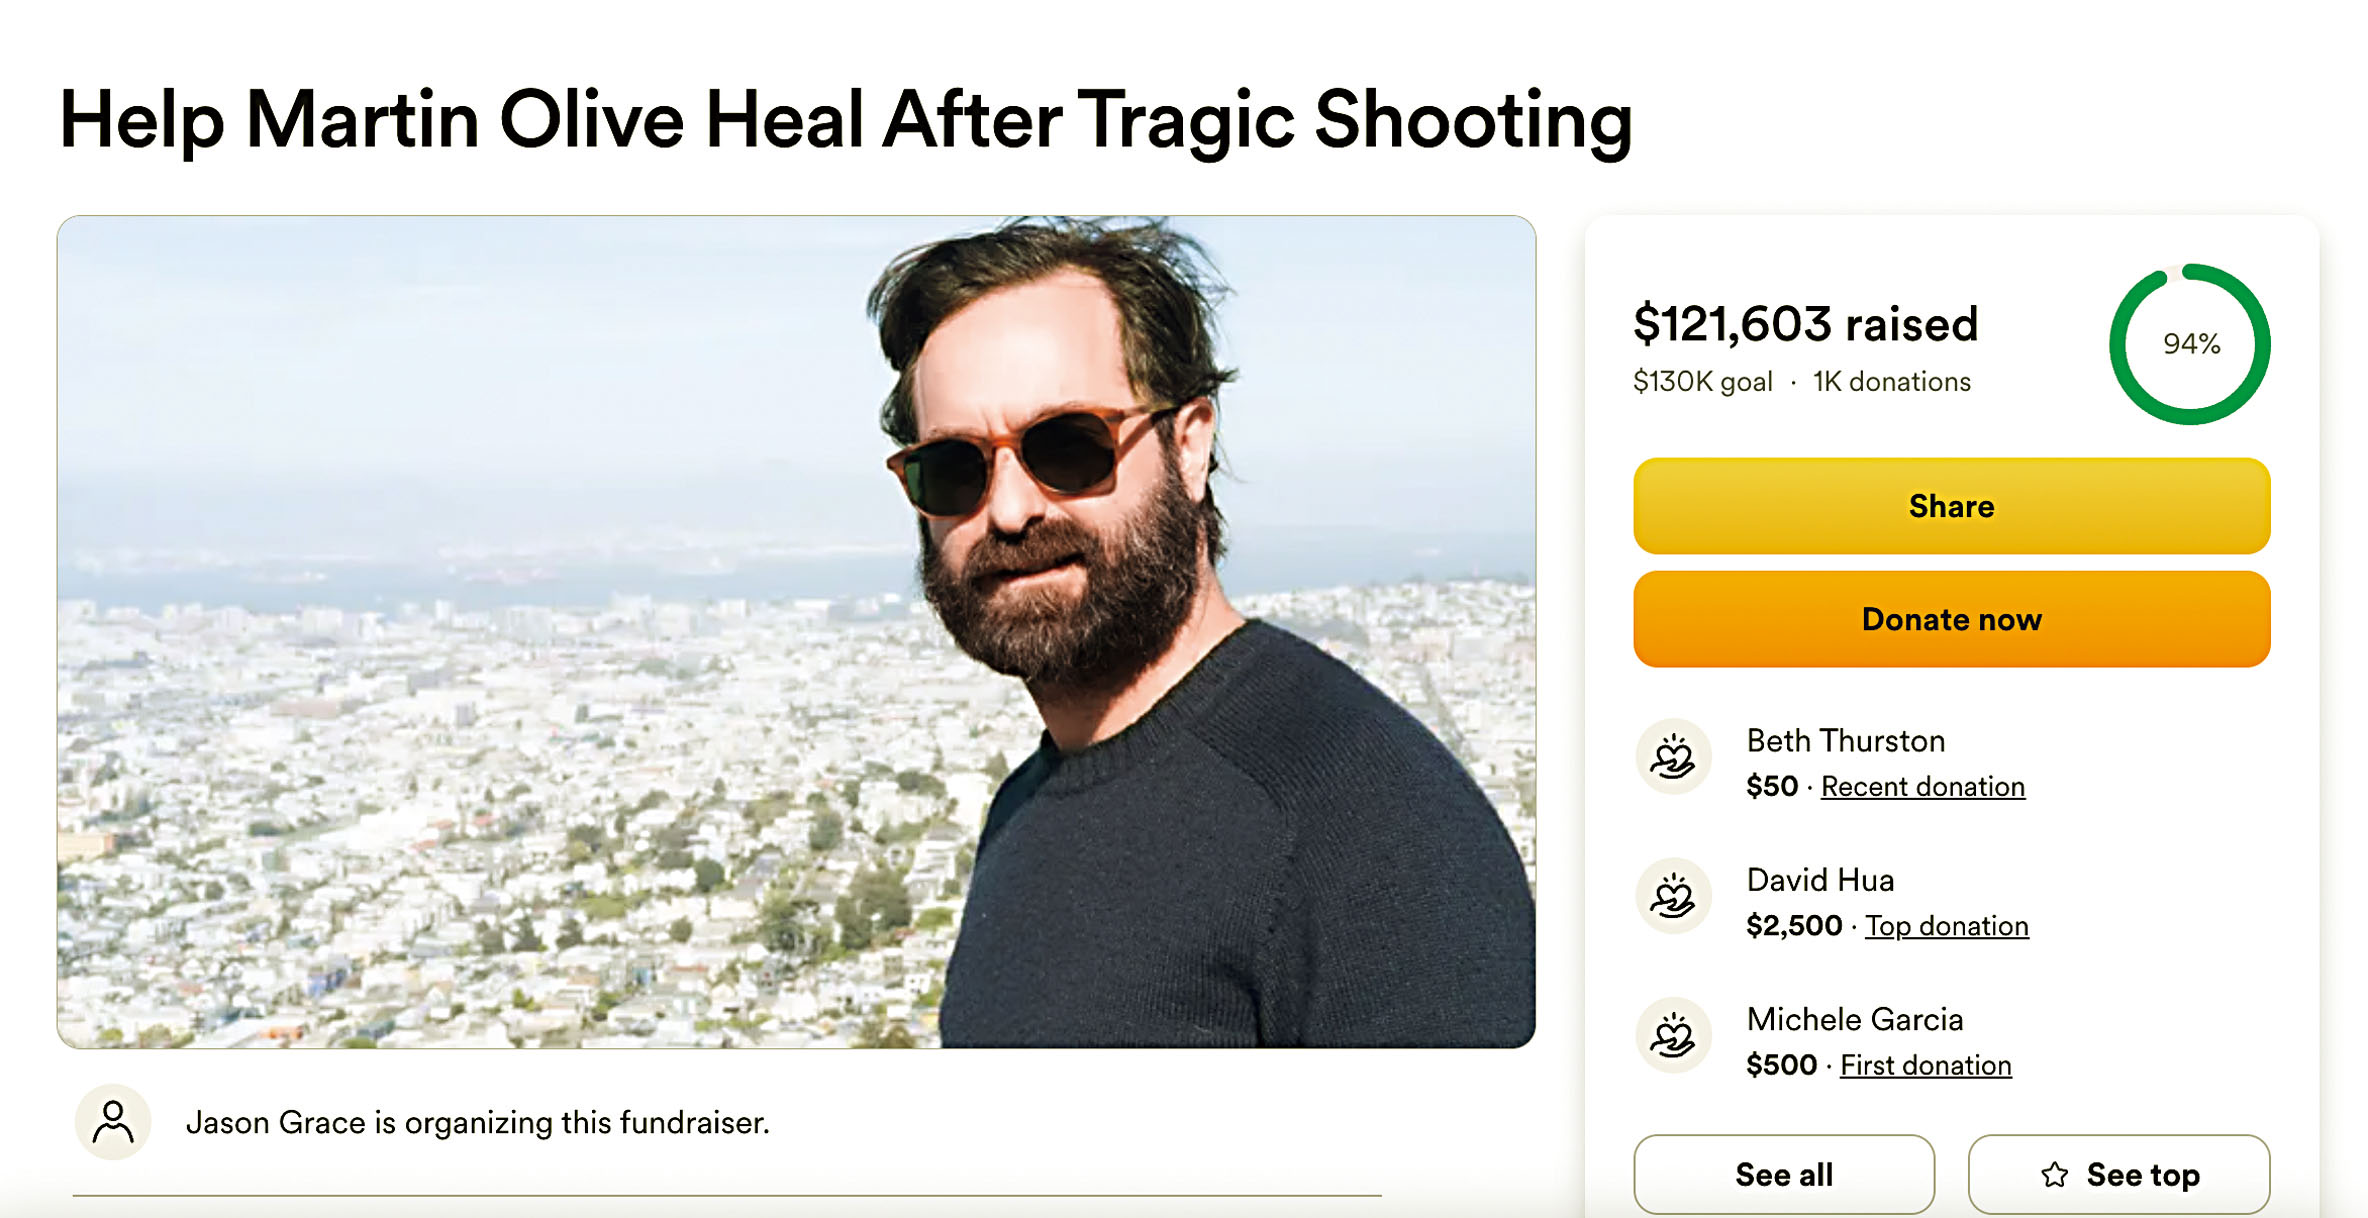
Task: Click David Hua's donation heart icon
Action: [1672, 896]
